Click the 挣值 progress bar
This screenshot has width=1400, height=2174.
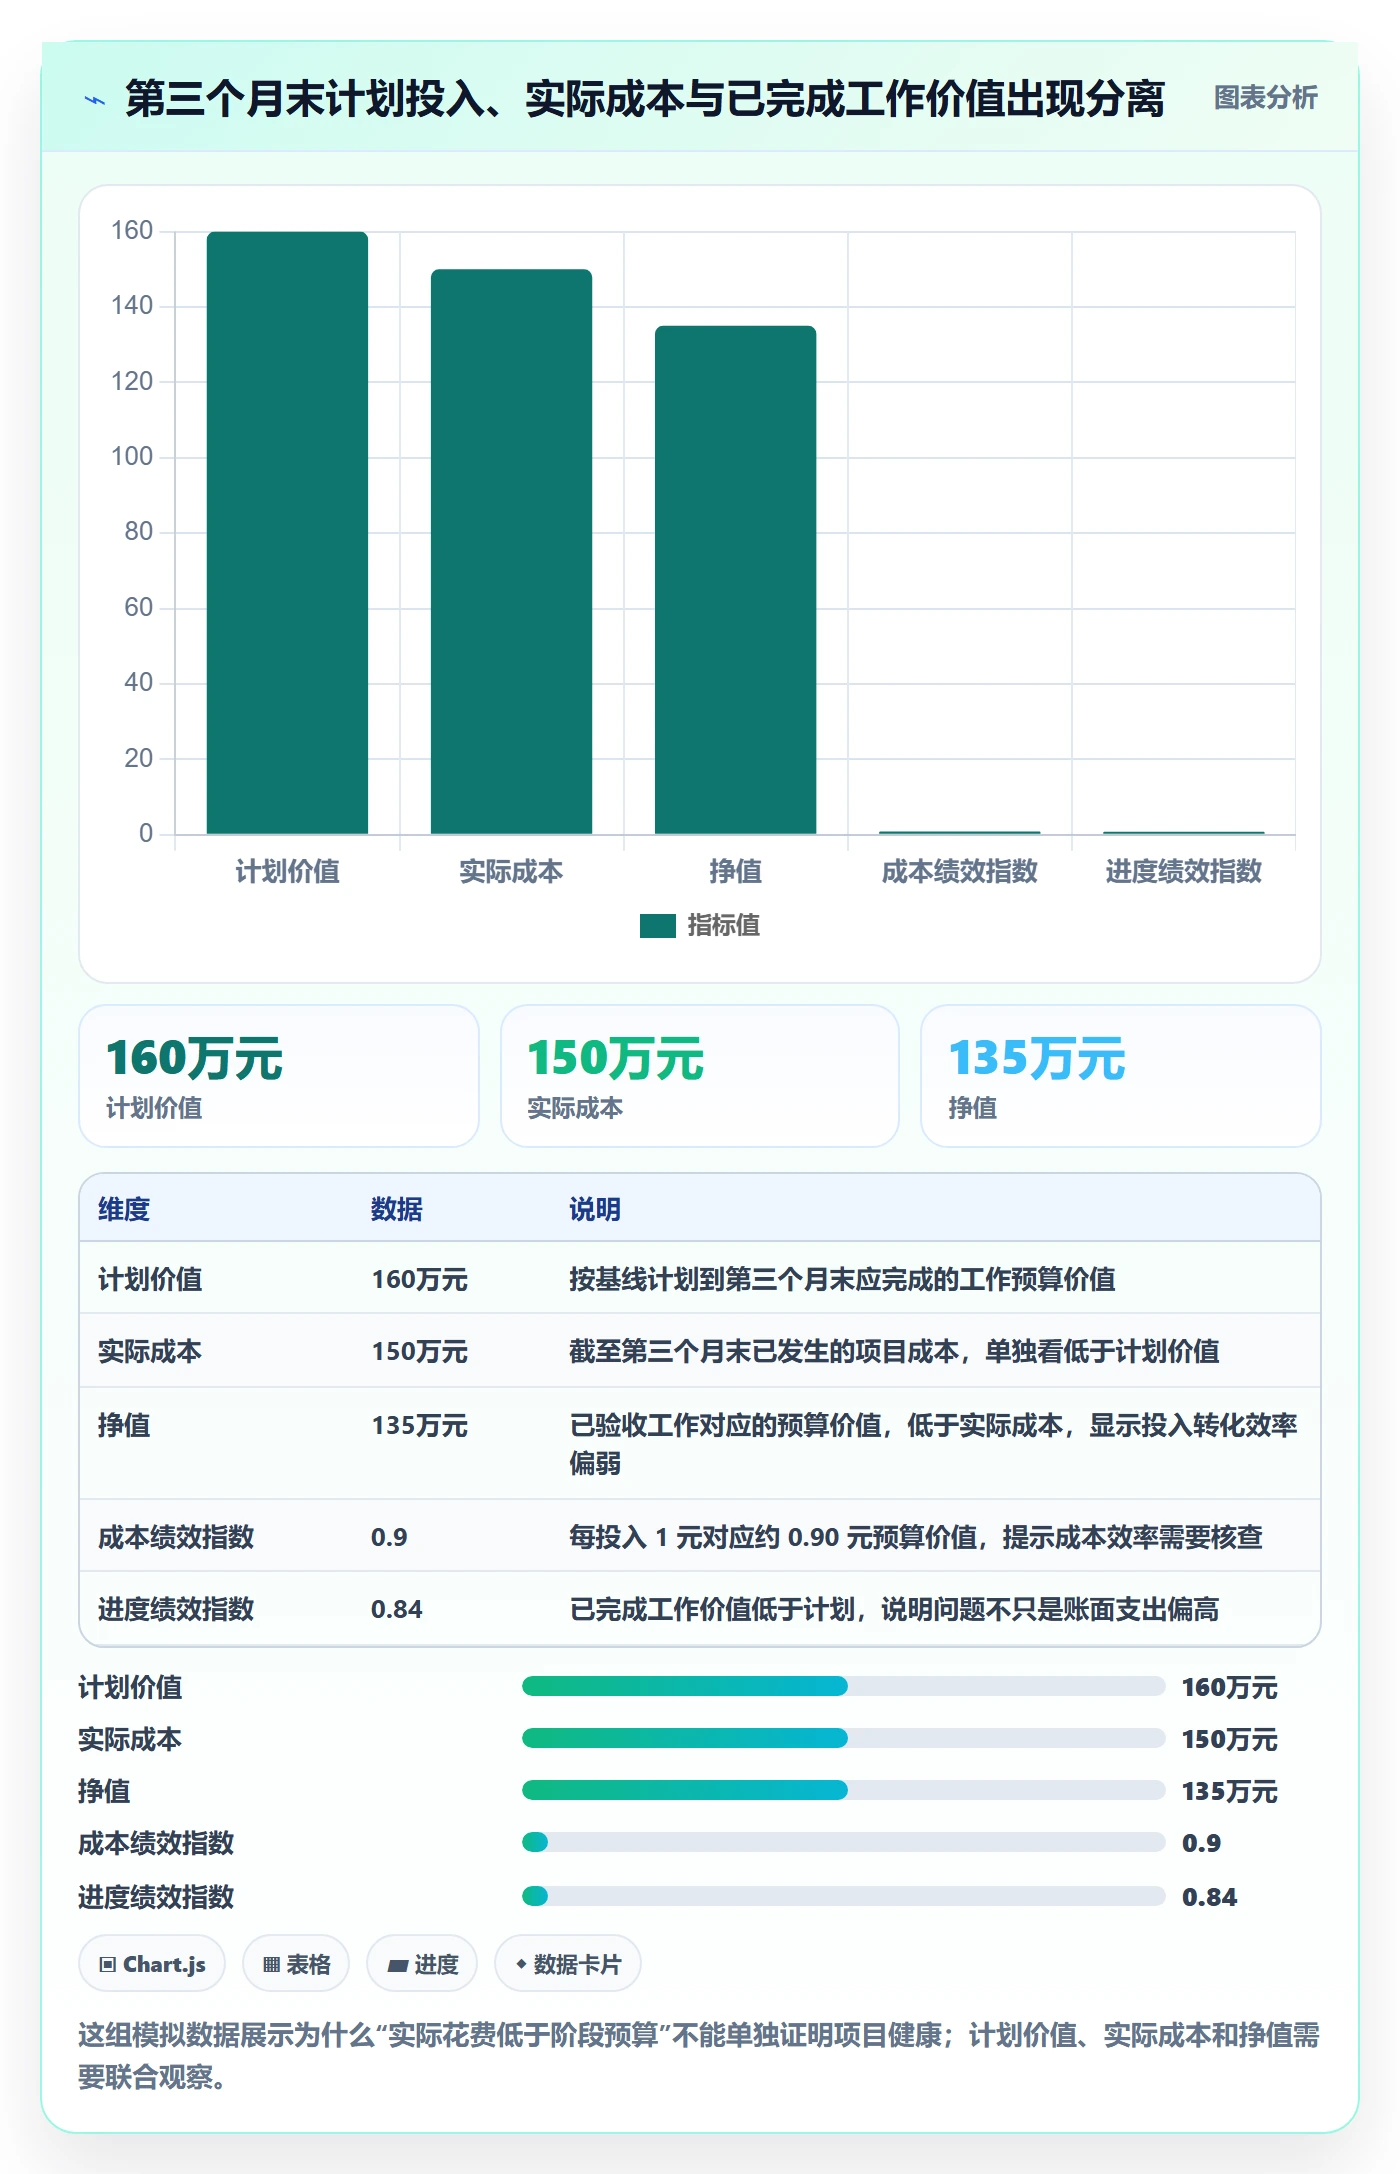pyautogui.click(x=843, y=1790)
